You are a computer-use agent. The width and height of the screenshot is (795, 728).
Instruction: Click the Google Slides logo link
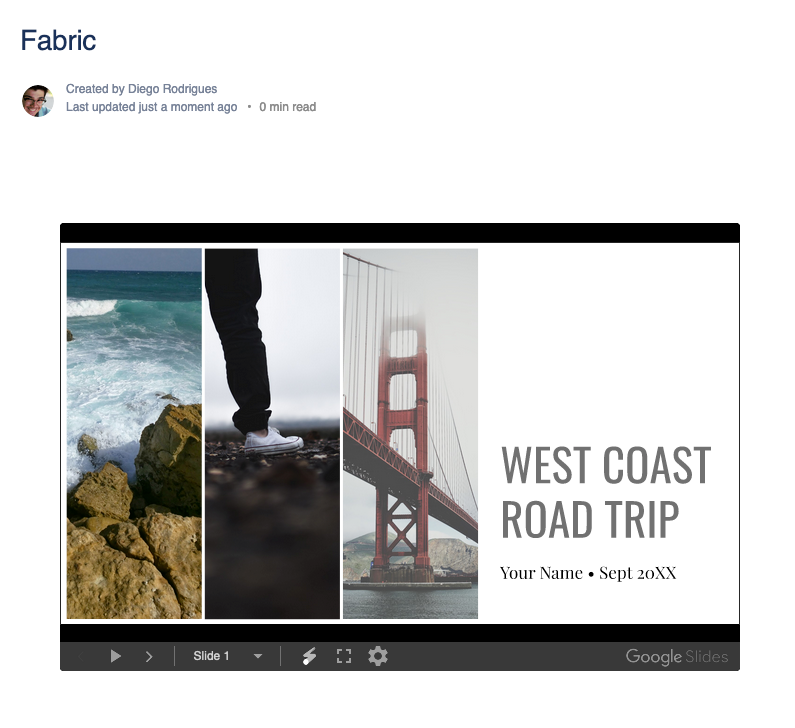click(x=677, y=657)
